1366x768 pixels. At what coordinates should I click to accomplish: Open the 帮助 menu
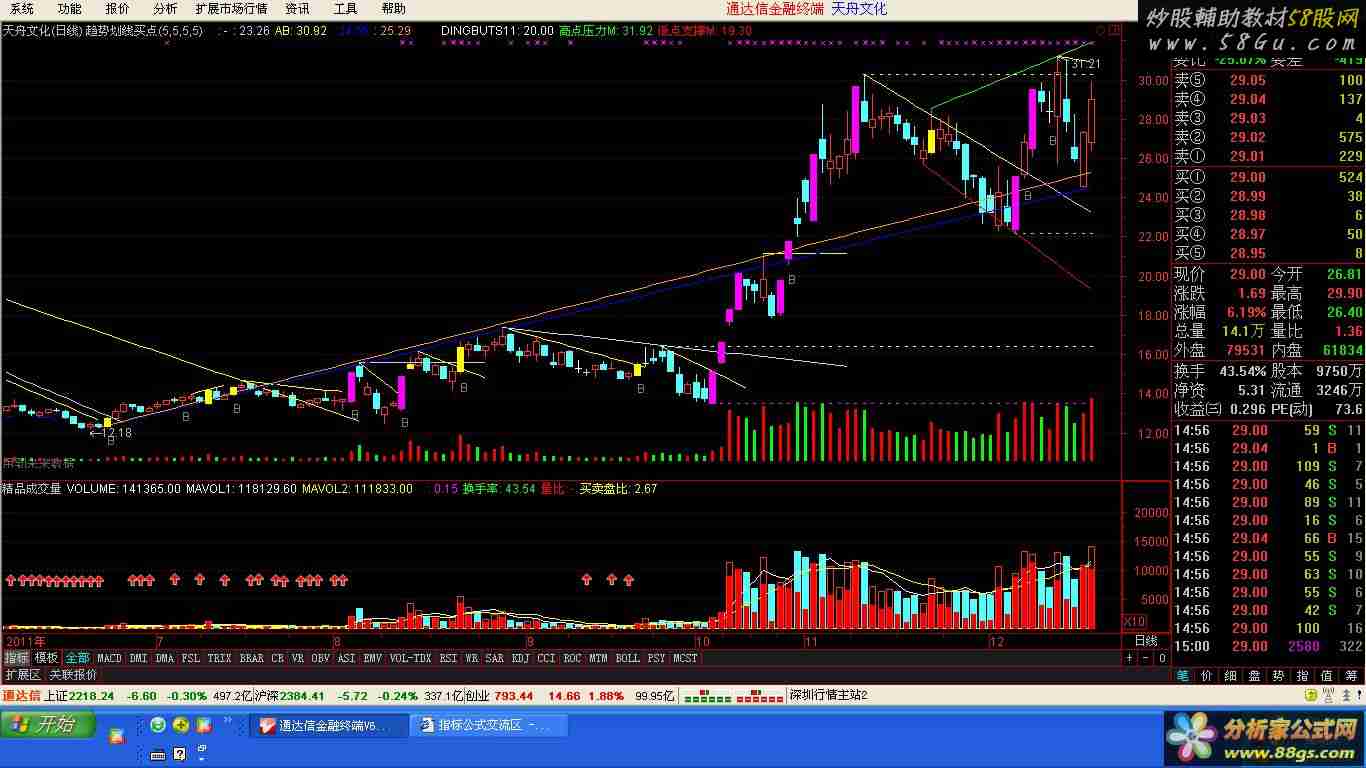(393, 9)
